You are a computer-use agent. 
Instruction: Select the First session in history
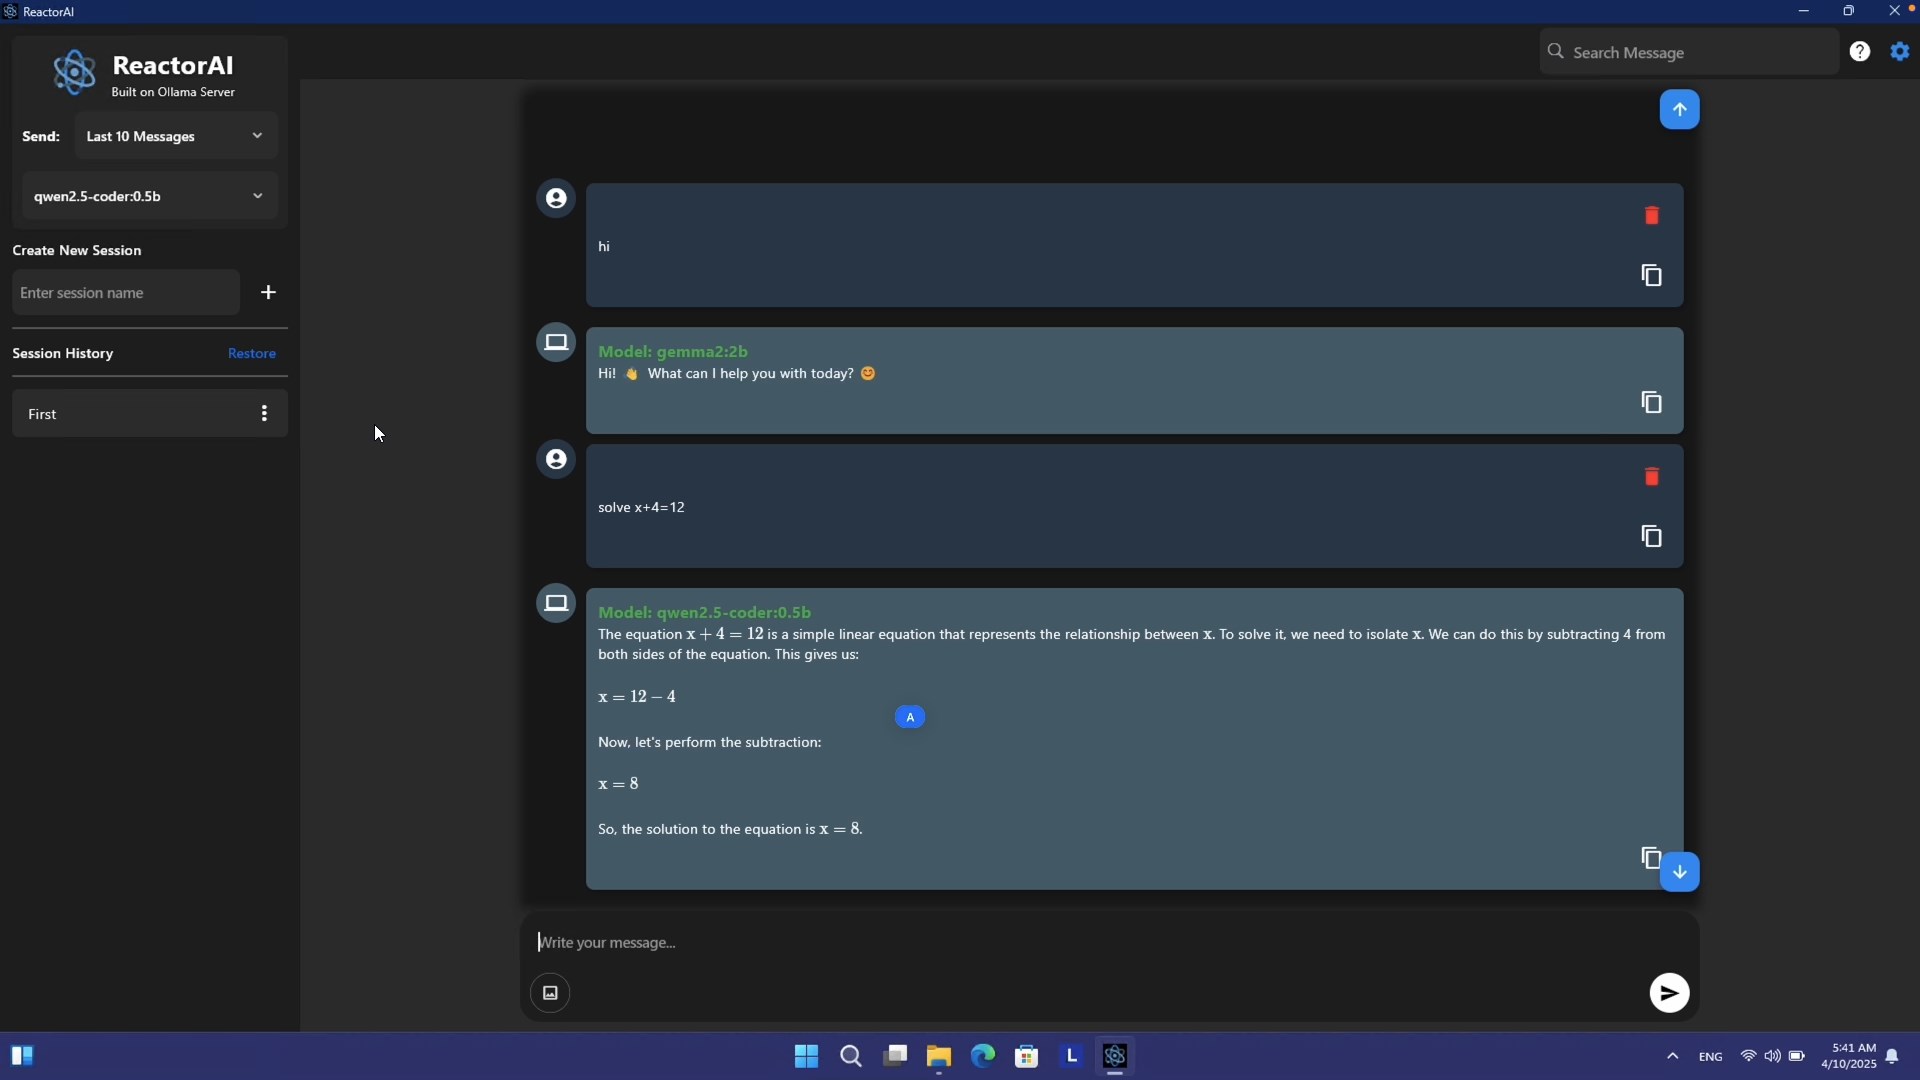coord(120,414)
